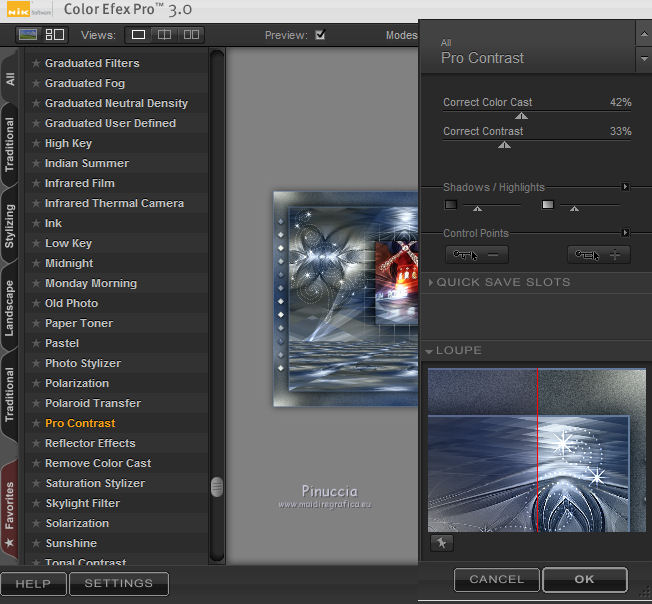Open the Favorites tab

click(x=9, y=512)
